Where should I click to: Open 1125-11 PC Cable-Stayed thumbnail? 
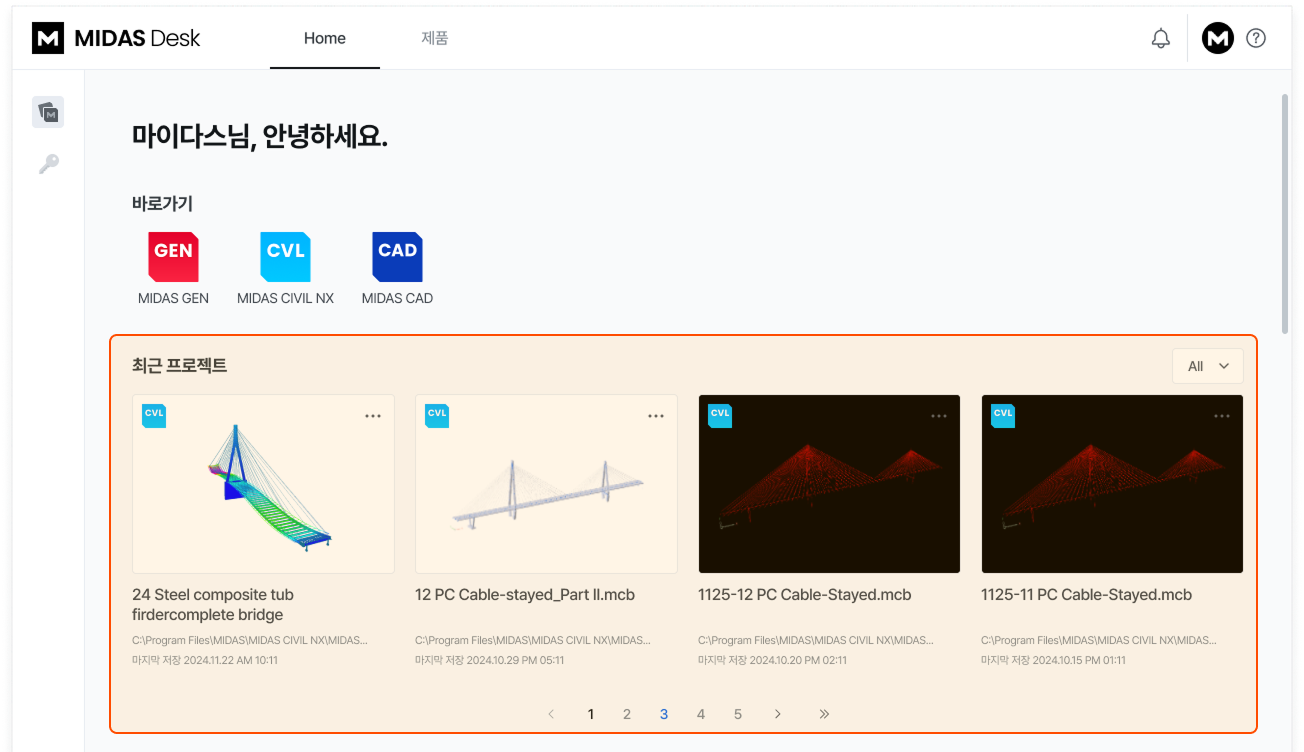1112,484
